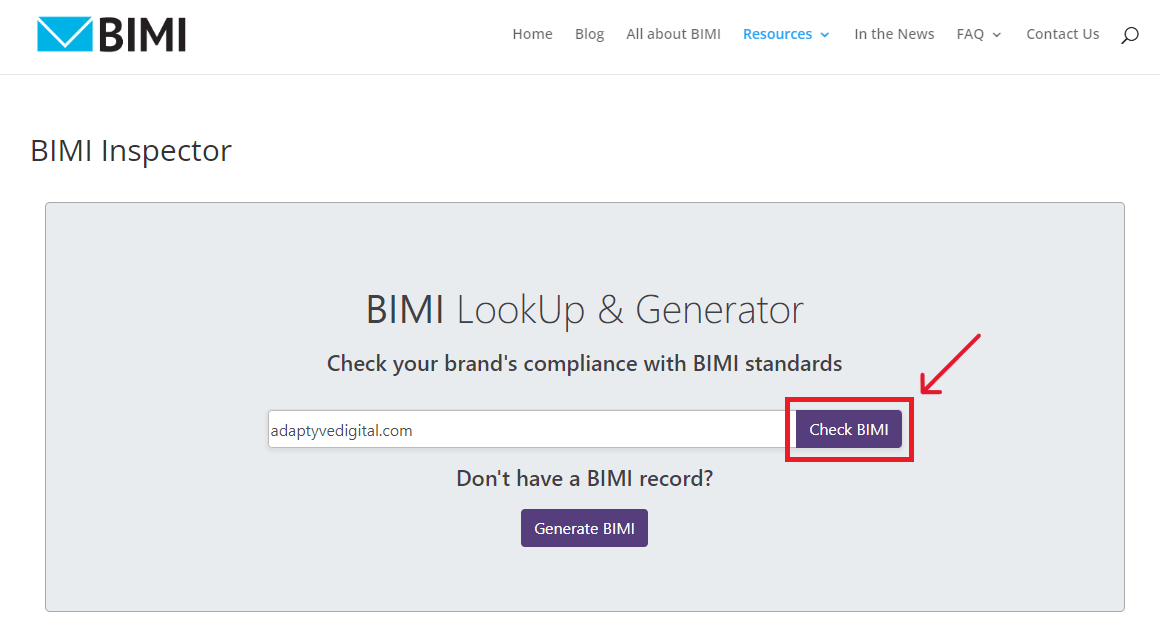Click the BIMI Inspector page heading
Viewport: 1160px width, 622px height.
[x=131, y=151]
